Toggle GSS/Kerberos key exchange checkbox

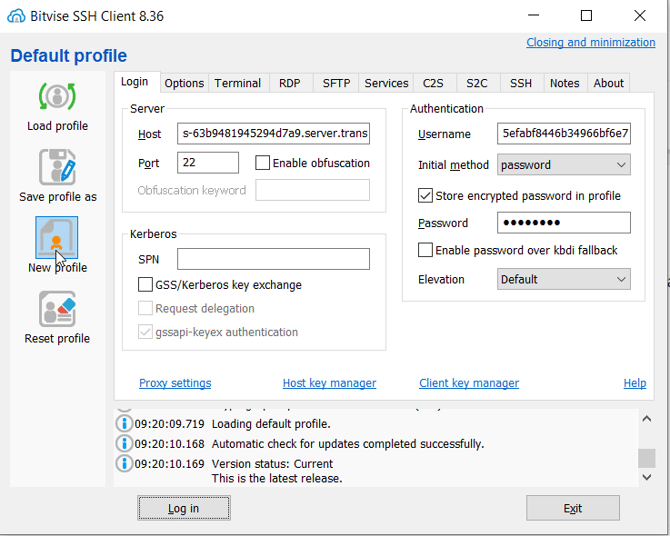145,285
